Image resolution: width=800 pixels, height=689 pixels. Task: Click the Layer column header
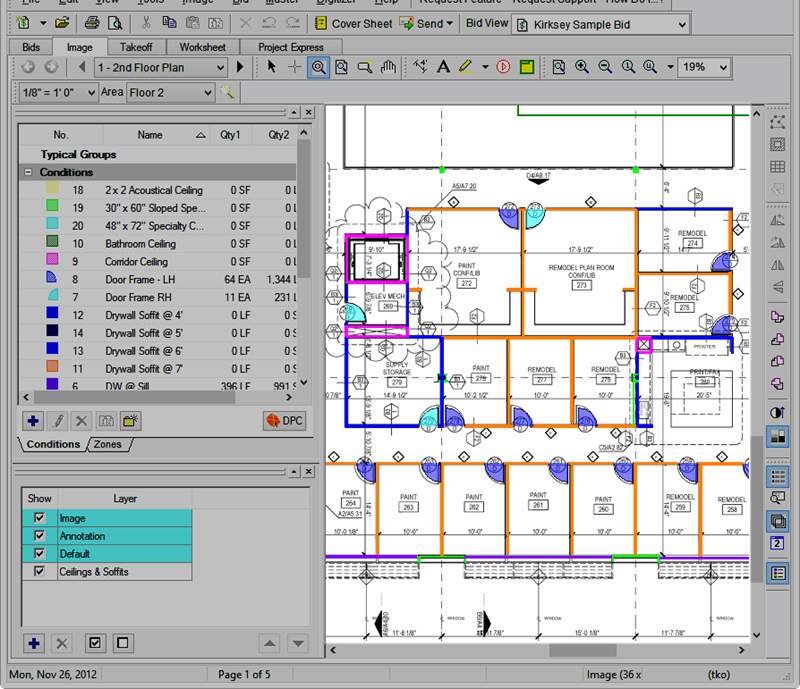[x=124, y=498]
